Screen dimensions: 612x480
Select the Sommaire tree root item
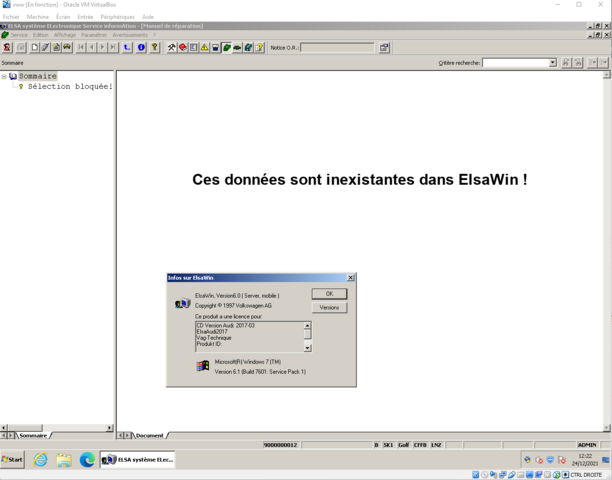38,76
